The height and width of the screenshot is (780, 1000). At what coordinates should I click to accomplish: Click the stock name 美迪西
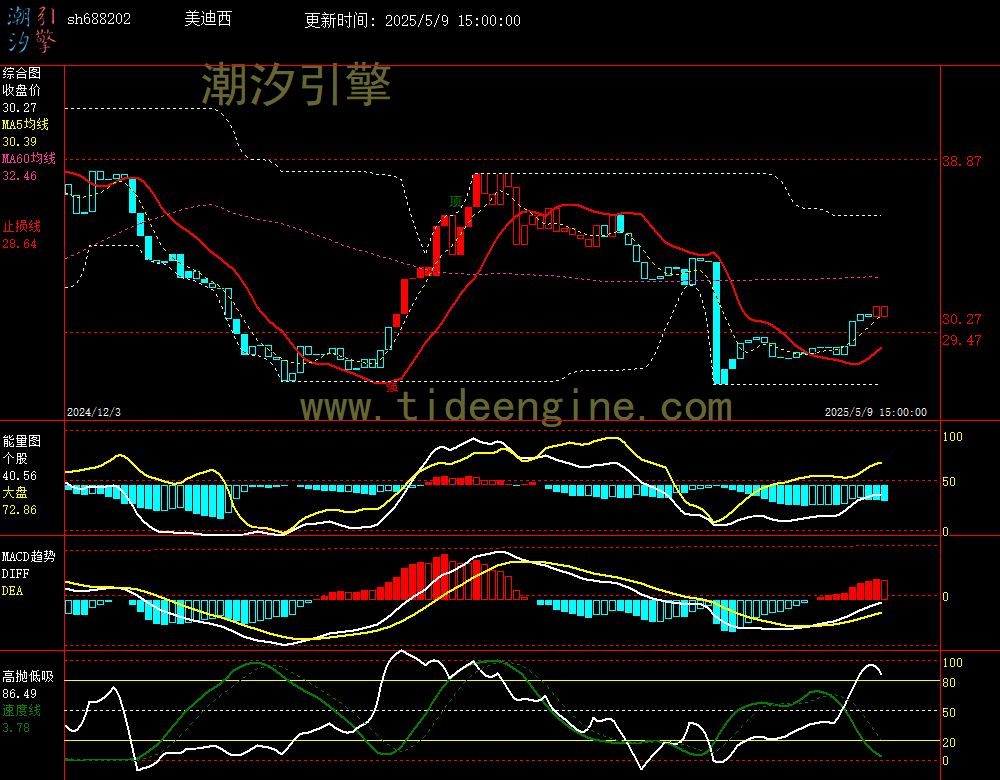click(x=208, y=19)
